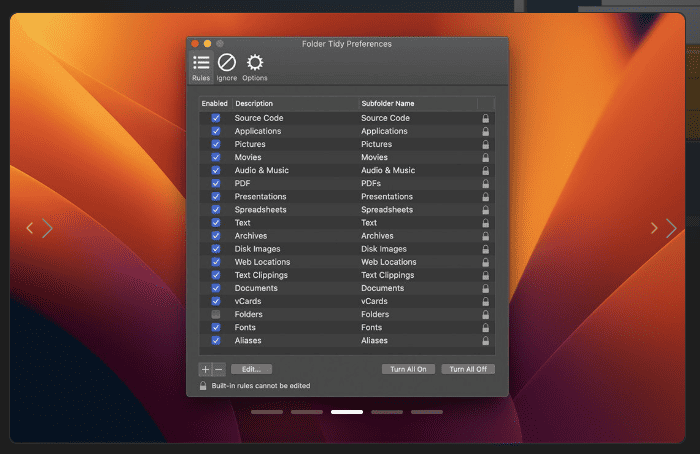Jump to the second slideshow indicator

point(307,412)
